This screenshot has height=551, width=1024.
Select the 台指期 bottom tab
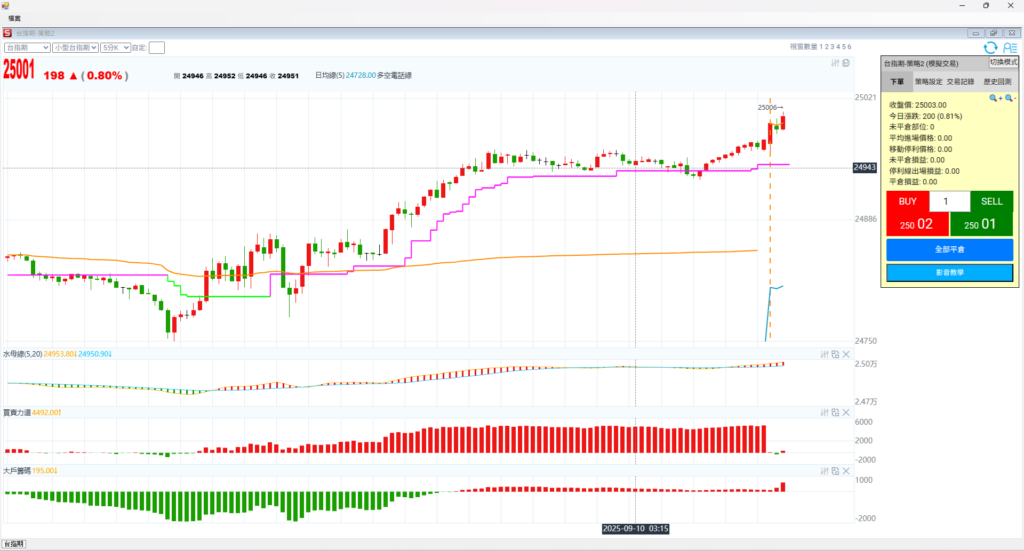point(14,544)
